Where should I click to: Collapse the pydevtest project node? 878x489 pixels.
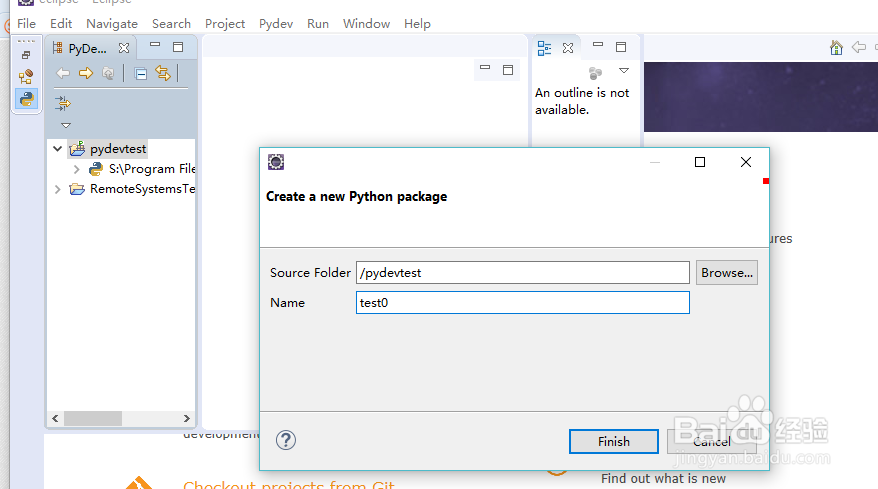coord(57,149)
